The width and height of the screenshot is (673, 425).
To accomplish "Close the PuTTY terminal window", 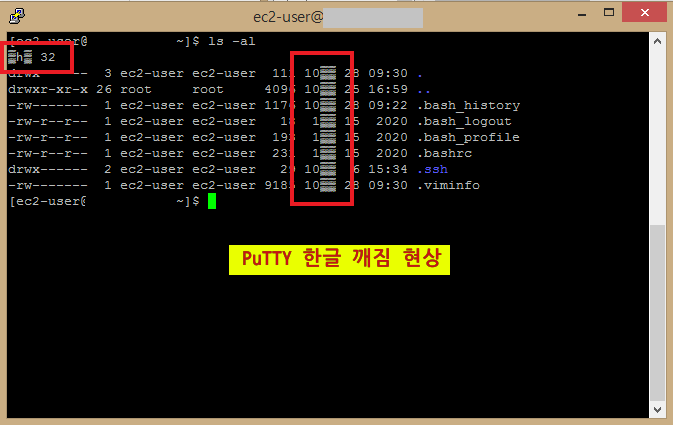I will pos(645,12).
